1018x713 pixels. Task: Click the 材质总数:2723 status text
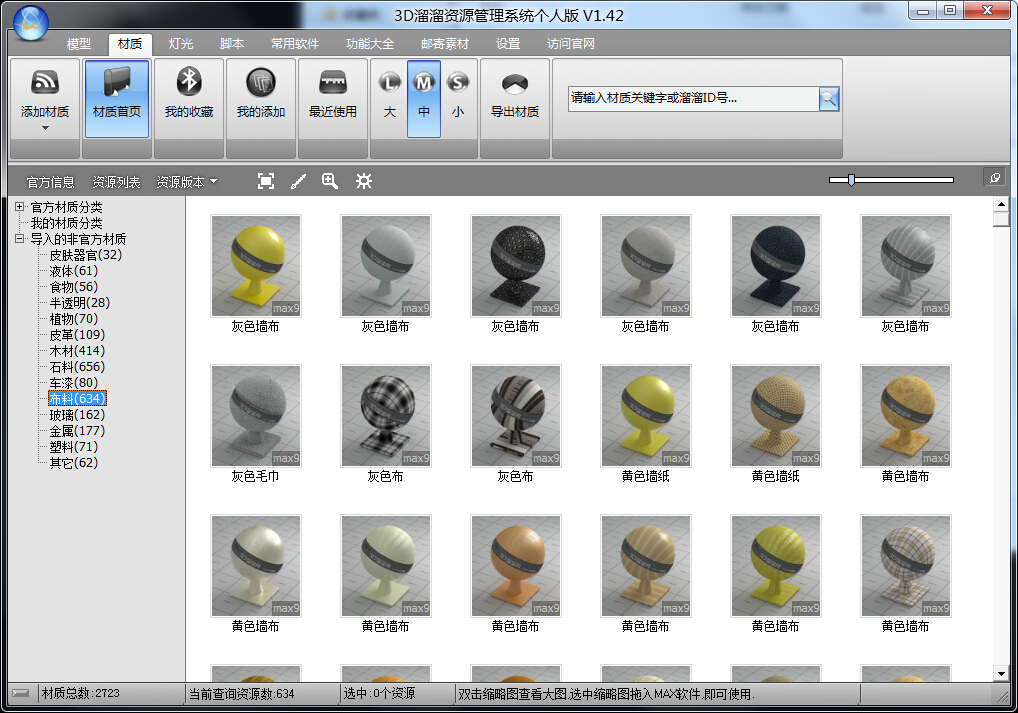pos(81,693)
